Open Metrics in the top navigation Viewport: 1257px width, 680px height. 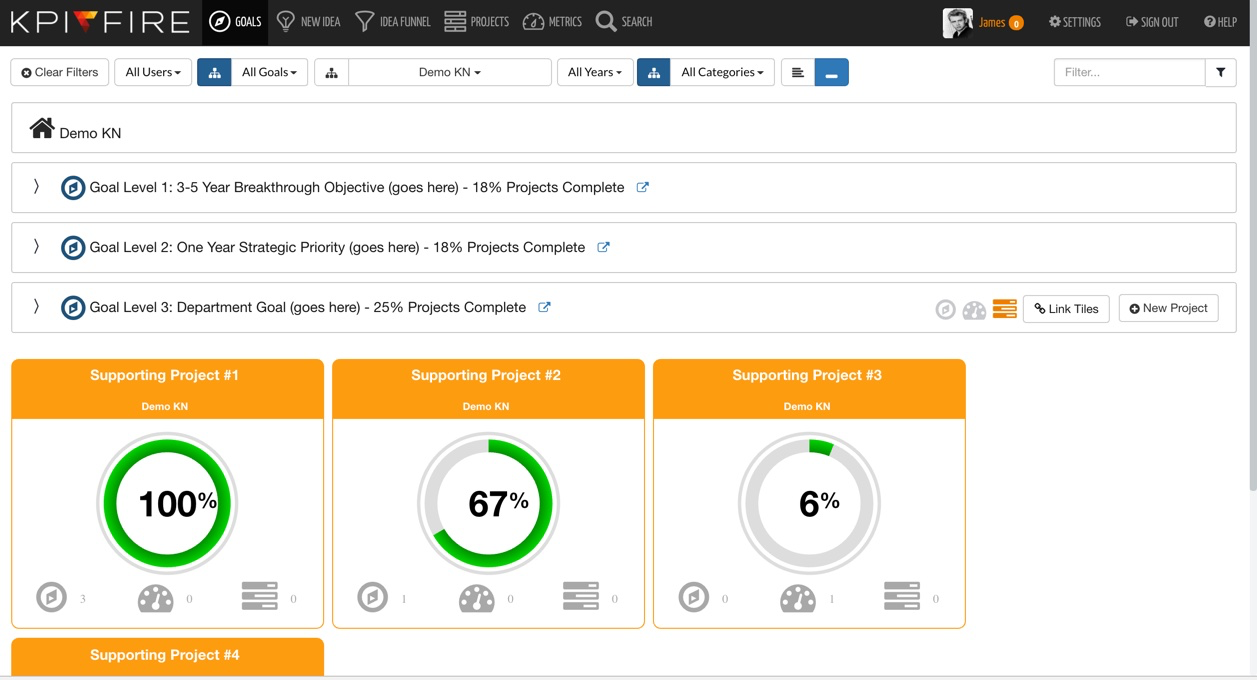coord(552,22)
